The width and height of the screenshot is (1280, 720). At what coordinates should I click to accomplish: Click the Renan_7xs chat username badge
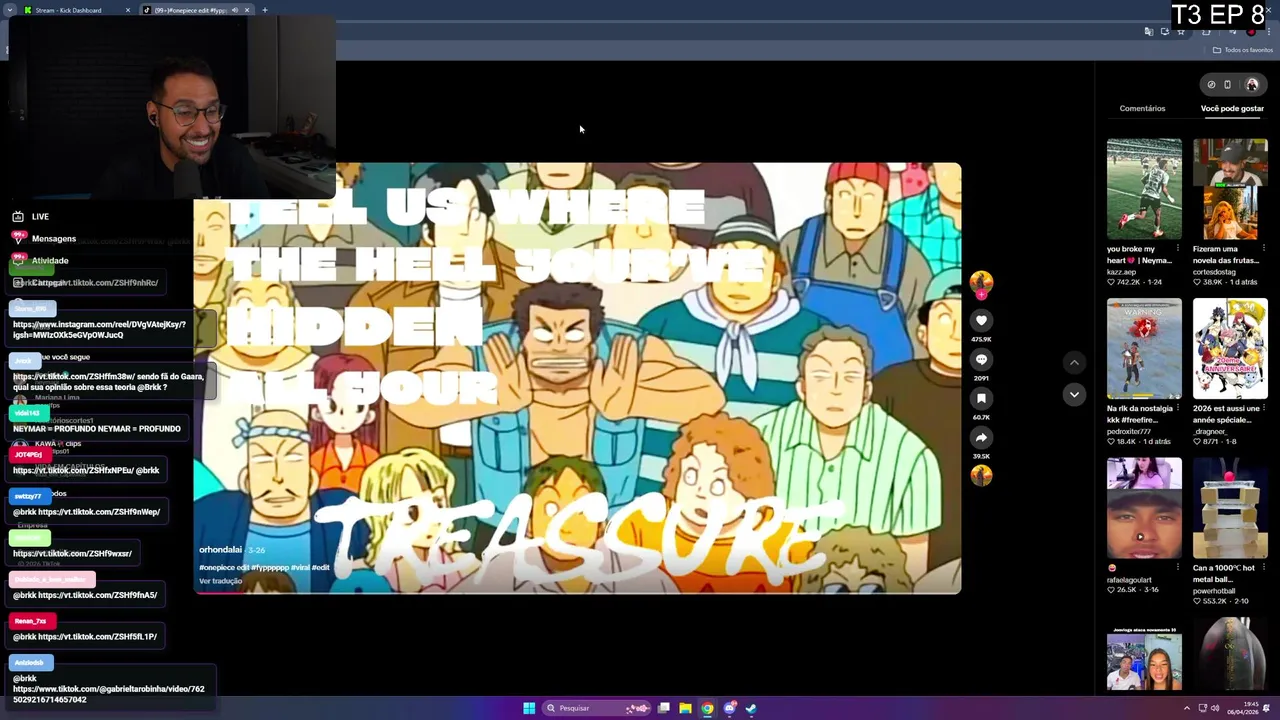[30, 620]
